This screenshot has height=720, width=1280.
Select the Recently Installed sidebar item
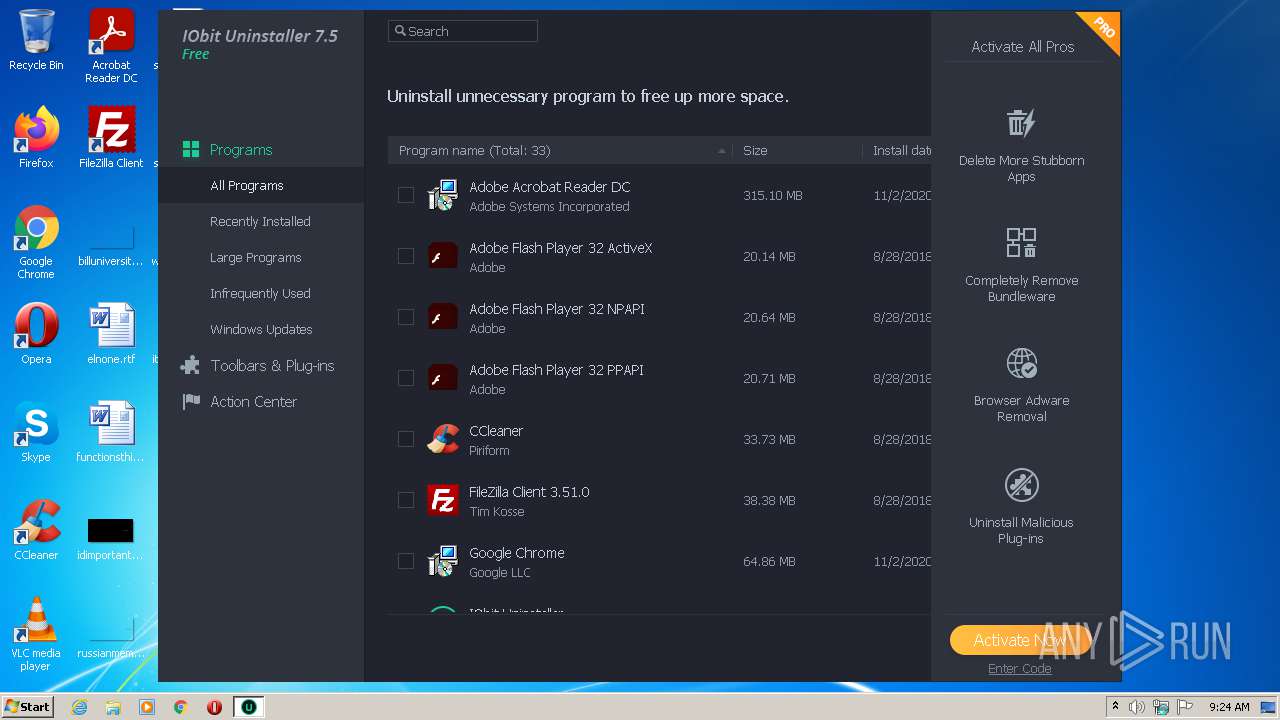coord(261,221)
